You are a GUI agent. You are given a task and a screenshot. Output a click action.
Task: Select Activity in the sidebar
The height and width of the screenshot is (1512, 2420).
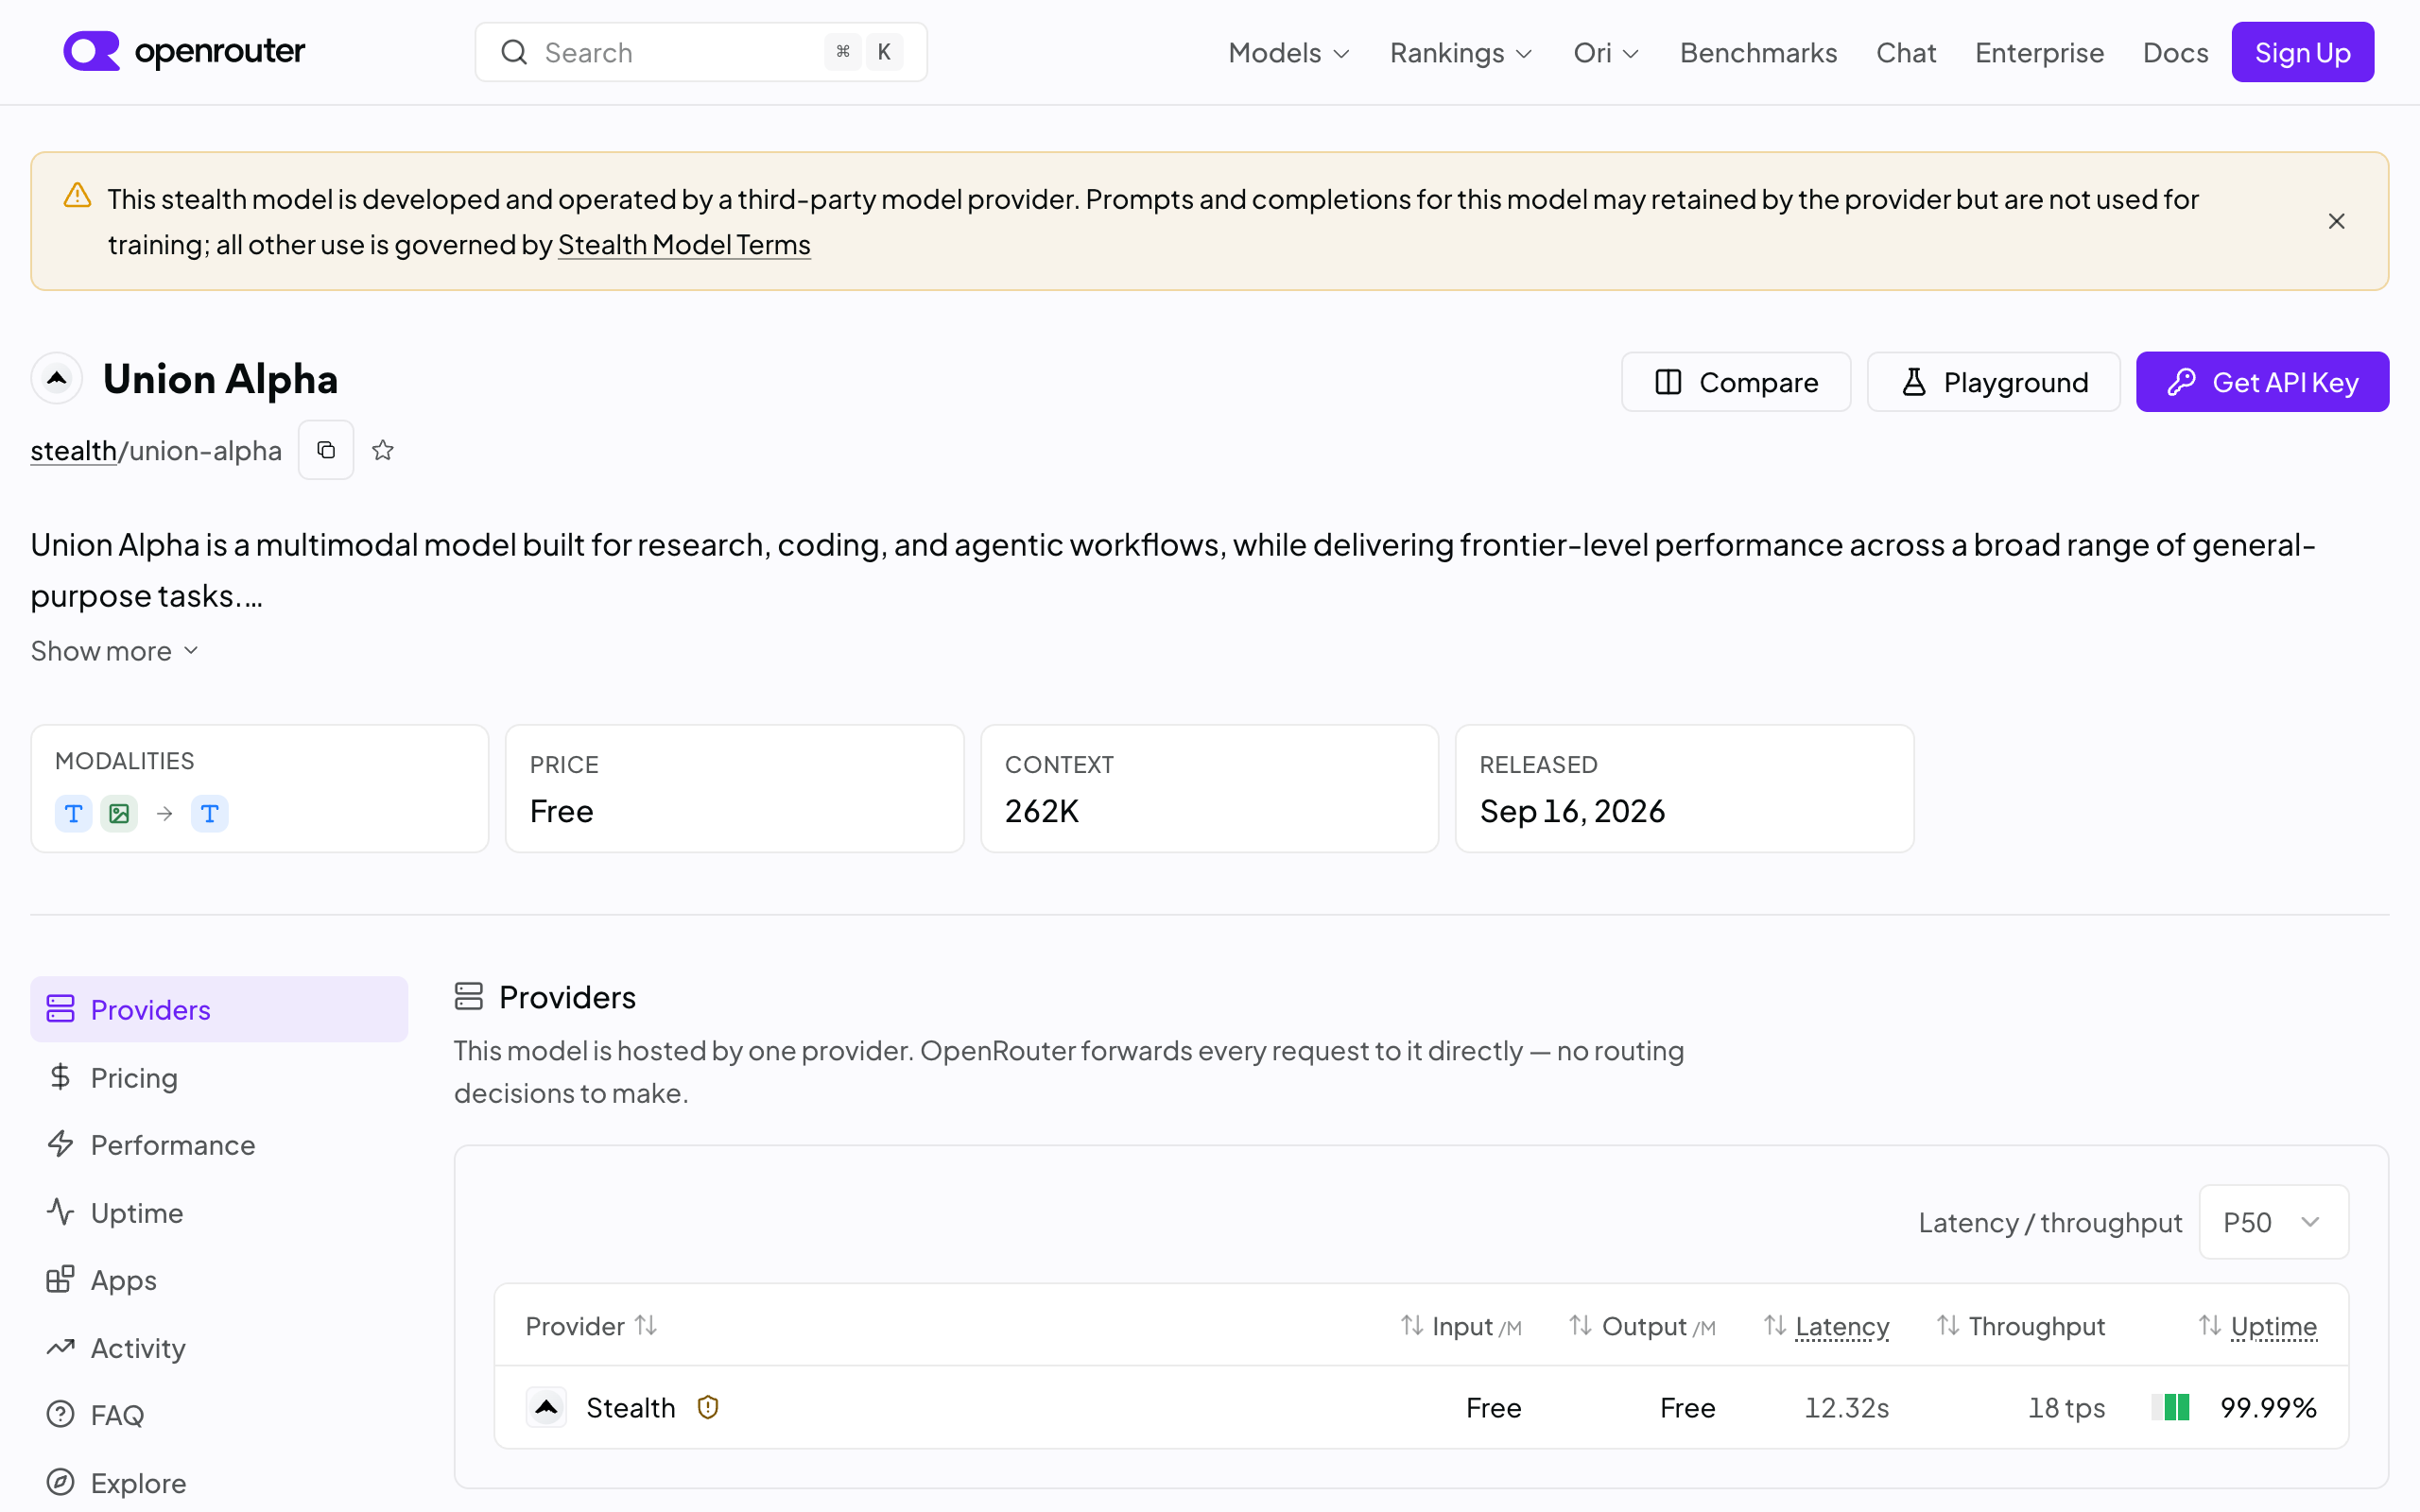tap(219, 1347)
